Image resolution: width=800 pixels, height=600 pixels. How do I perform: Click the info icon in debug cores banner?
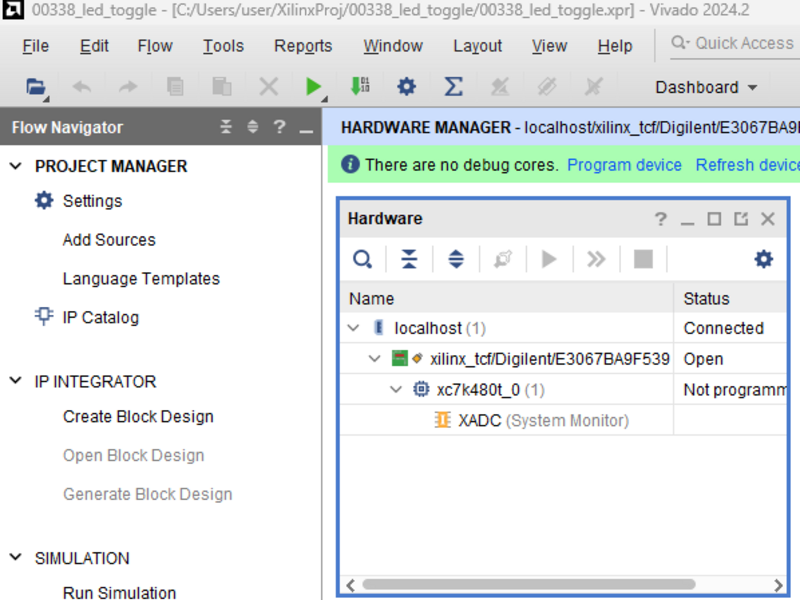[350, 164]
